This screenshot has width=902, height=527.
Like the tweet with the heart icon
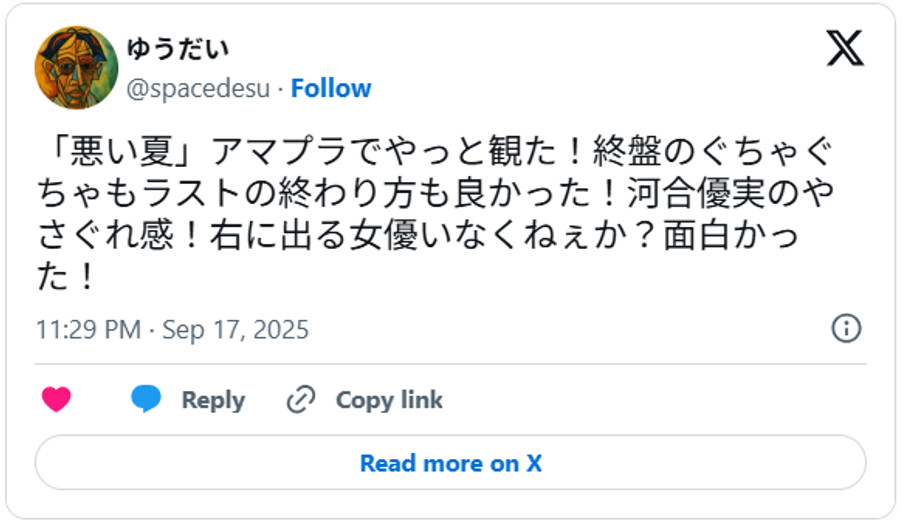[x=57, y=400]
